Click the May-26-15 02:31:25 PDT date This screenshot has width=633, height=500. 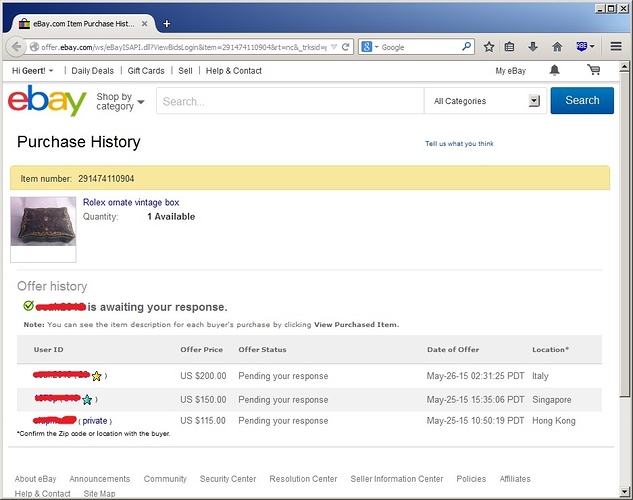click(475, 376)
